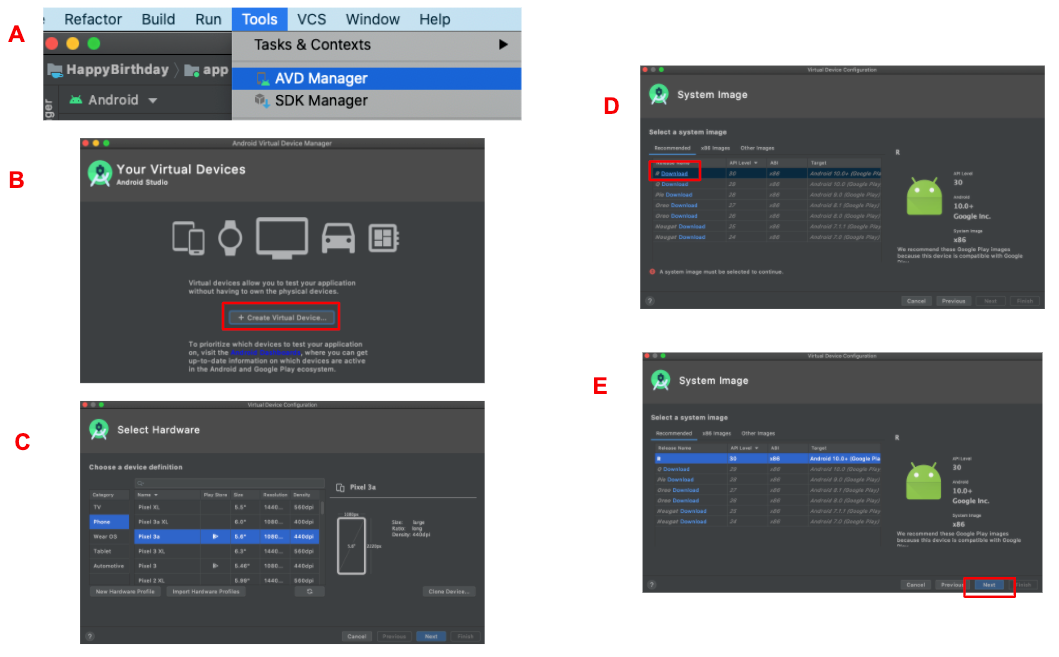Open the Refactor menu
The width and height of the screenshot is (1059, 657).
click(93, 20)
